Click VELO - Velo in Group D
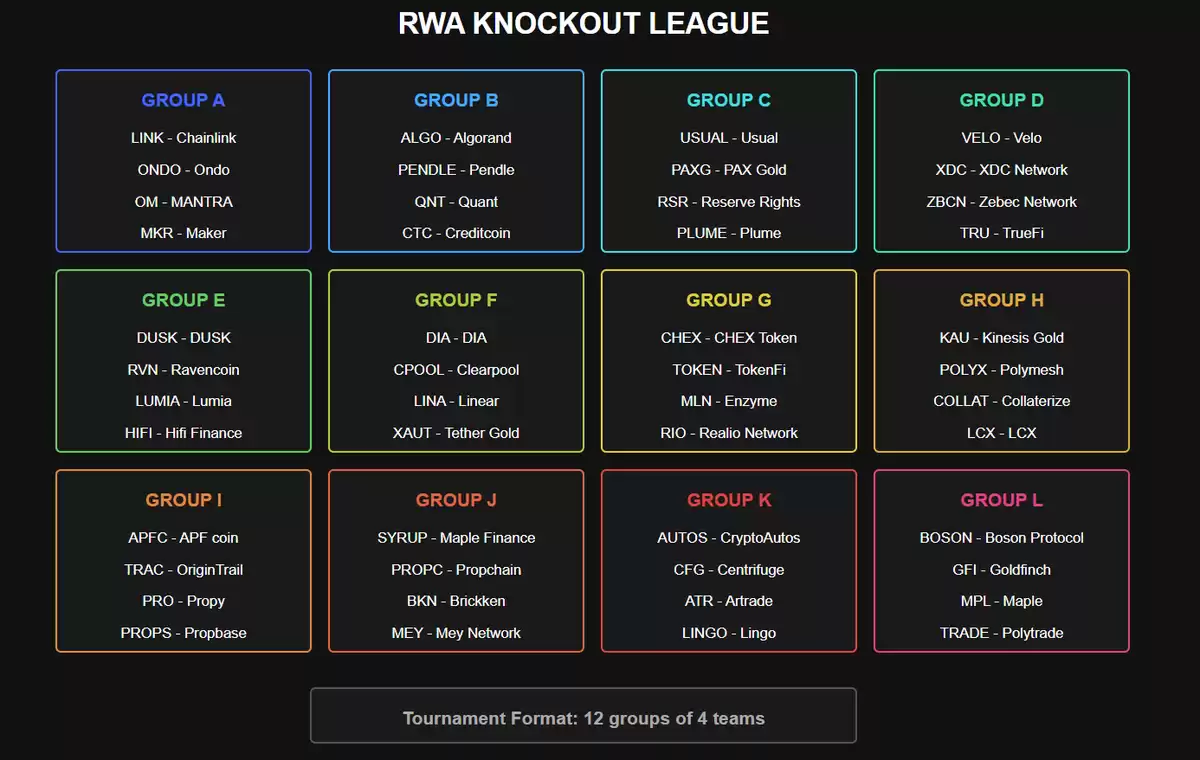 coord(1002,138)
